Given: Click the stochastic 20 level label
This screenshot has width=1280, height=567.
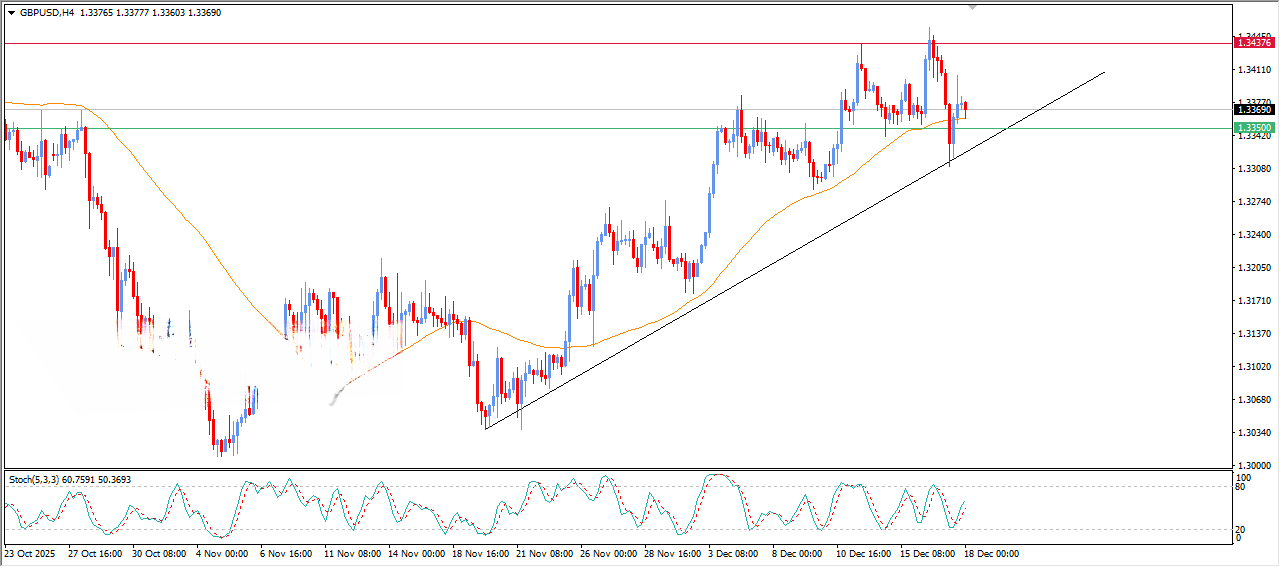Looking at the screenshot, I should point(1240,529).
